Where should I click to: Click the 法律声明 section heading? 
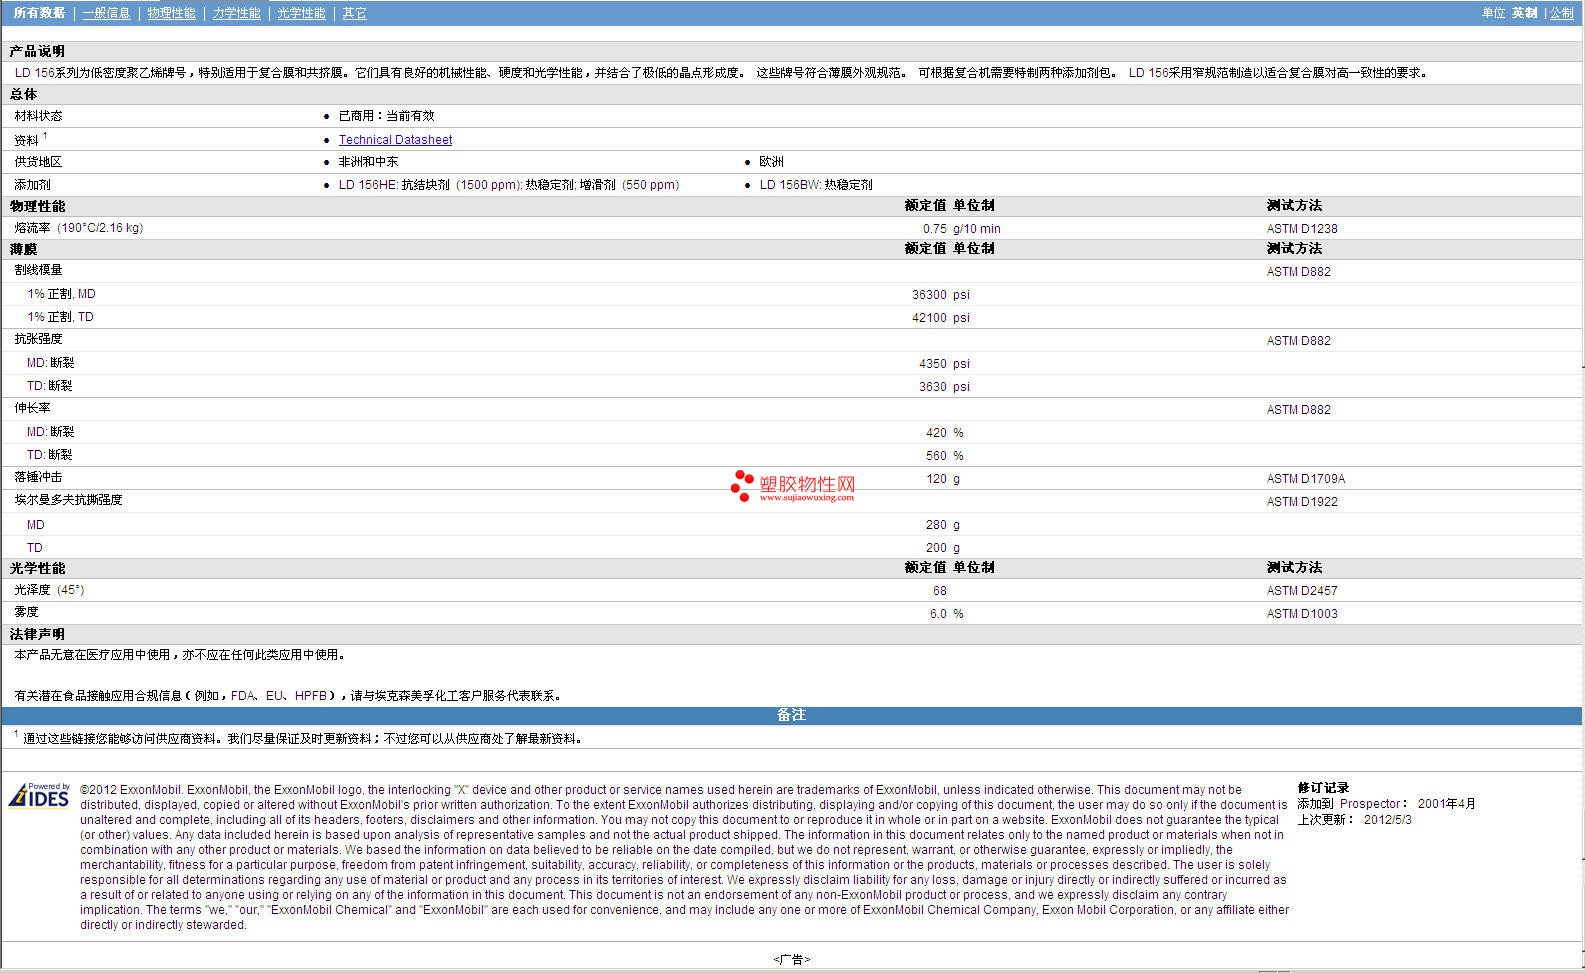37,635
